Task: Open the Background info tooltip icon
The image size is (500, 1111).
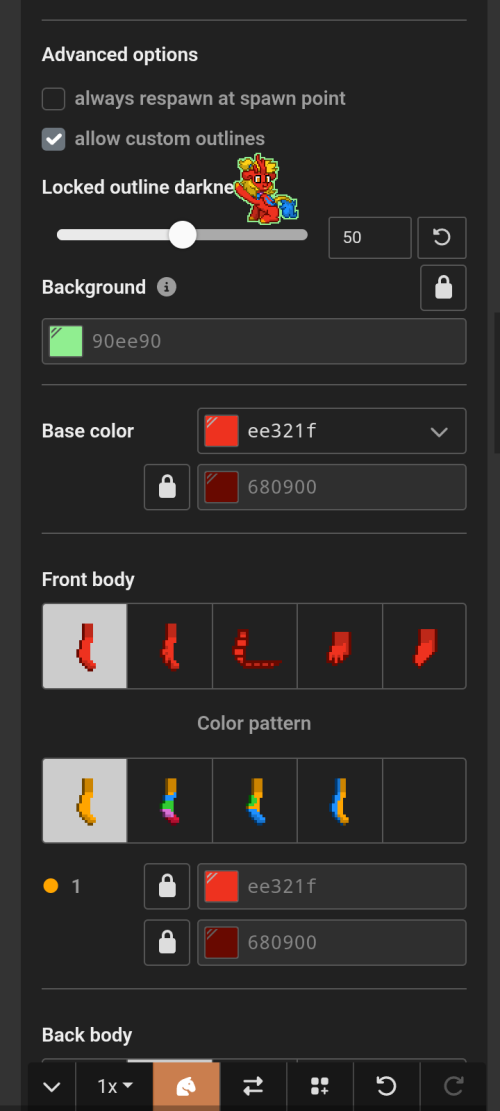Action: click(x=166, y=287)
